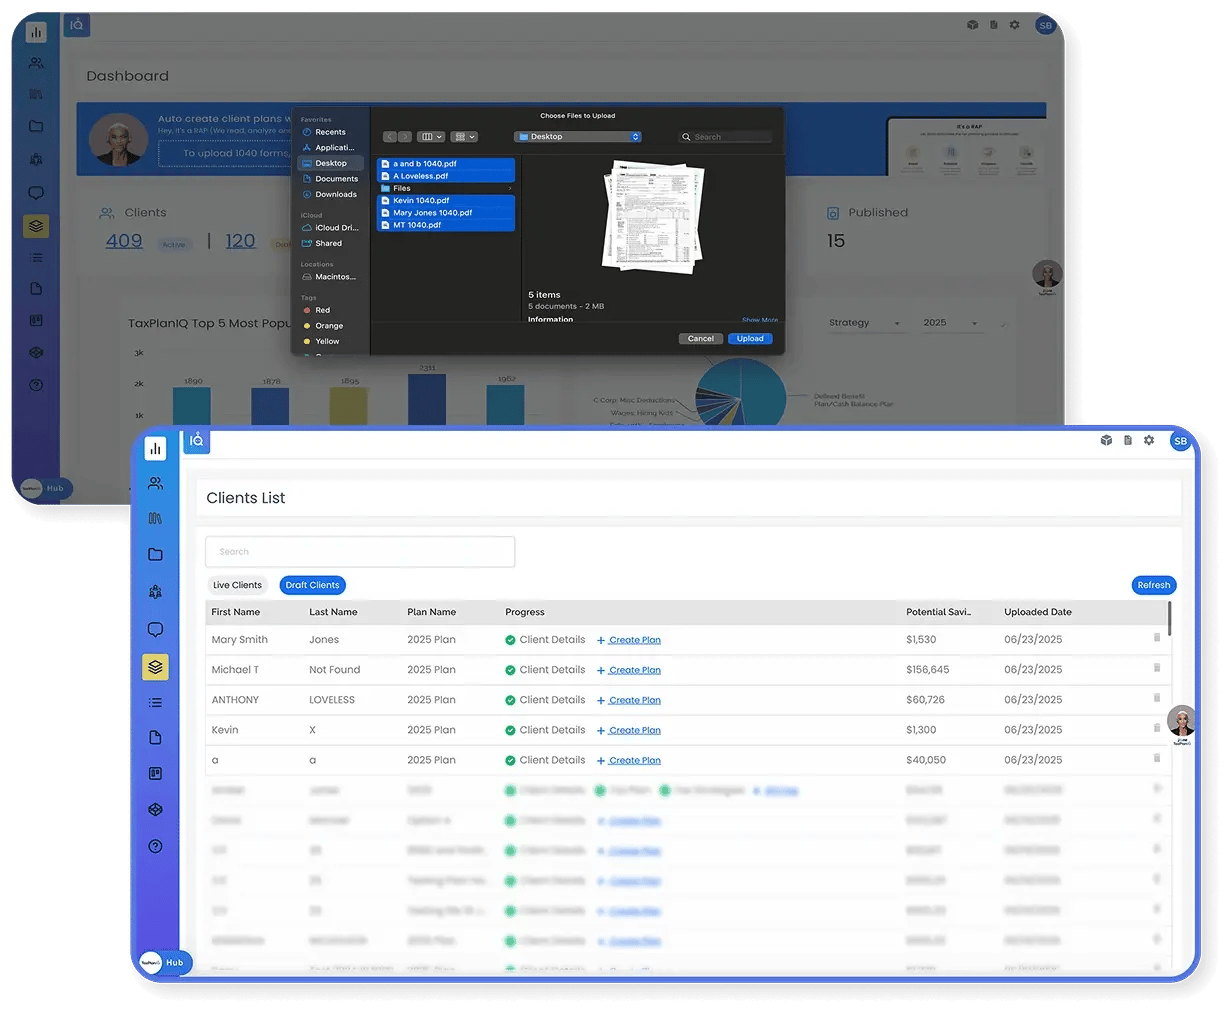Viewport: 1228px width, 1010px height.
Task: Select the Yellow tag in file dialog
Action: (327, 341)
